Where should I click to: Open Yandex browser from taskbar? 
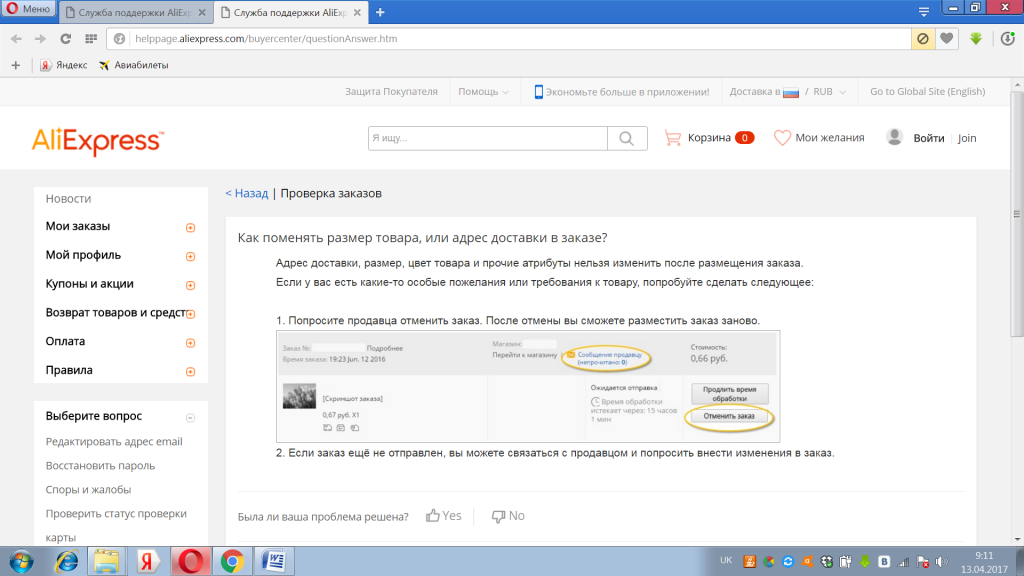coord(148,562)
